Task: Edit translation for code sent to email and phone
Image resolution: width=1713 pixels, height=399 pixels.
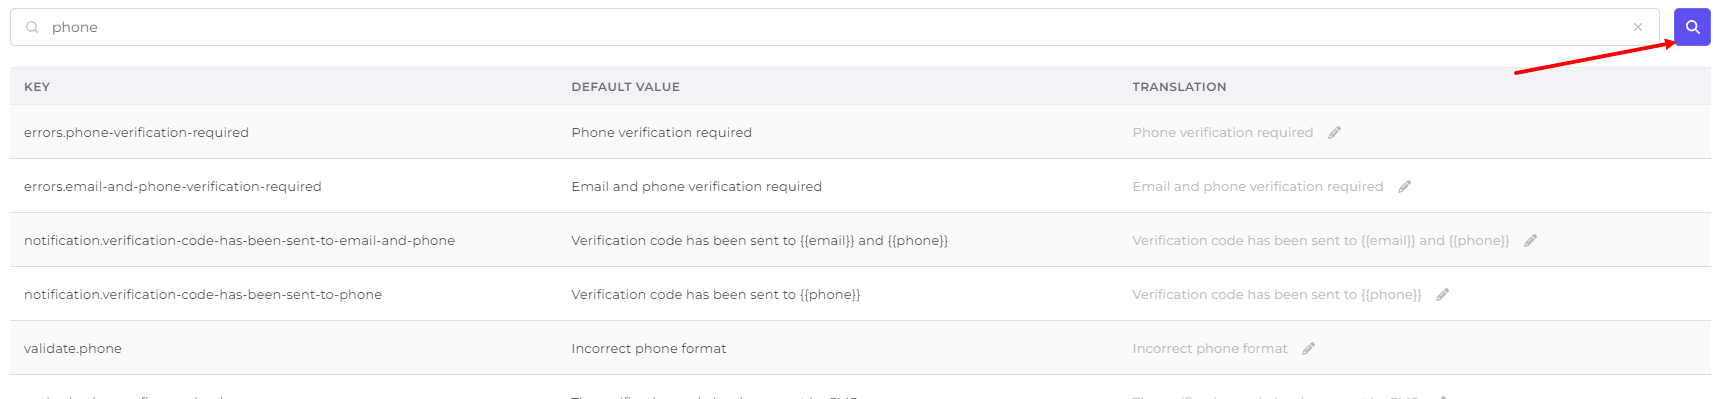Action: coord(1530,240)
